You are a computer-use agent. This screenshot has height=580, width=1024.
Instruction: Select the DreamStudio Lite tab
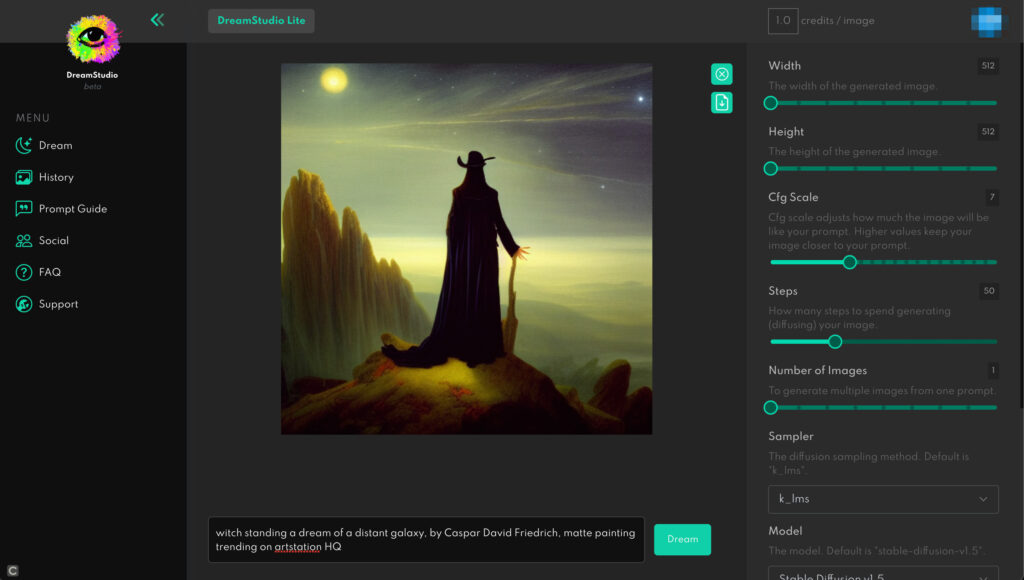[261, 21]
